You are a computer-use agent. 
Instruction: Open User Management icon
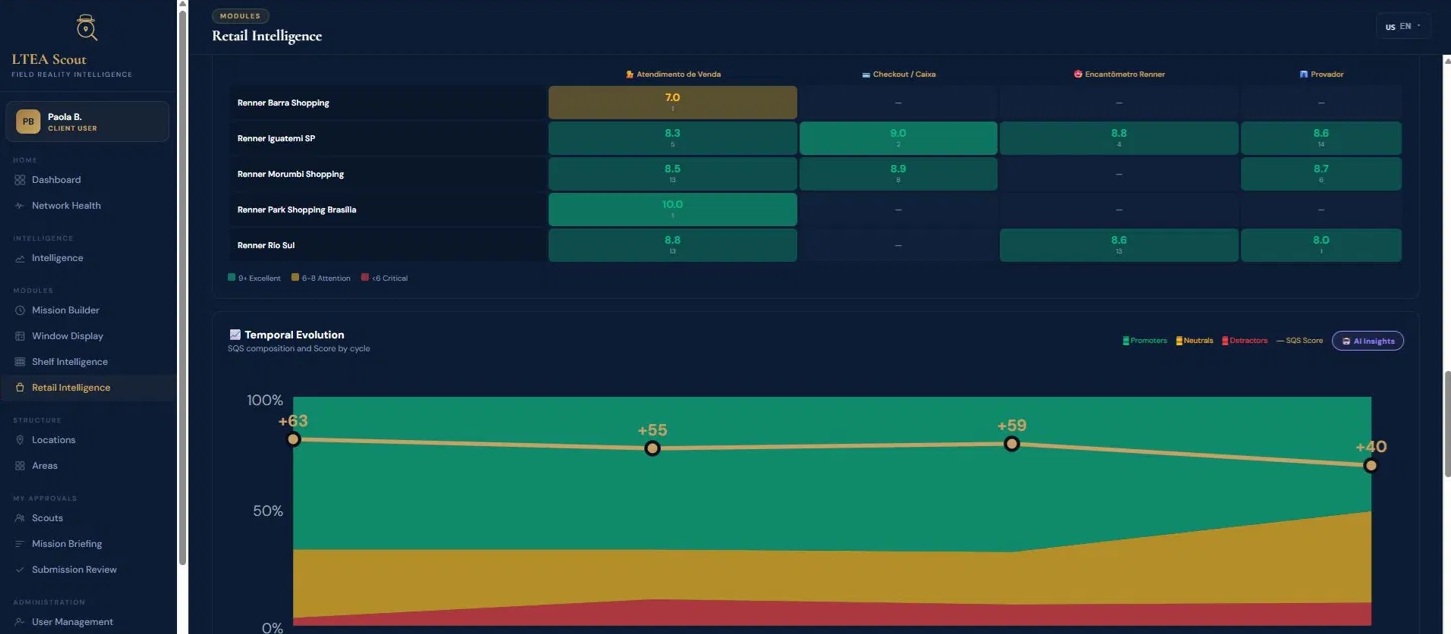coord(20,622)
